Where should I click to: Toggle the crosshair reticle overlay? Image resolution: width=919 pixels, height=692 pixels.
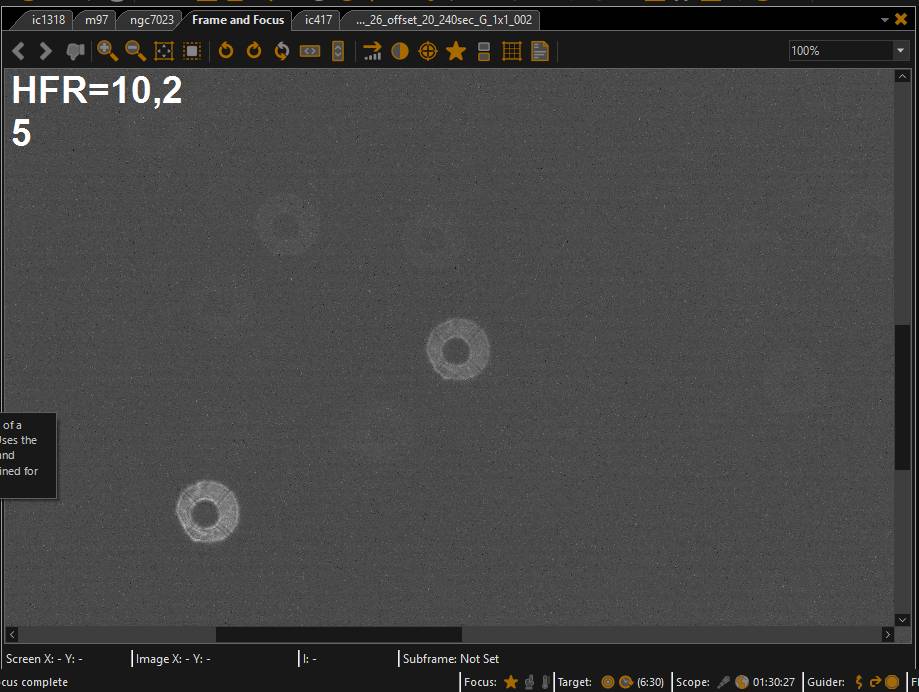[428, 51]
